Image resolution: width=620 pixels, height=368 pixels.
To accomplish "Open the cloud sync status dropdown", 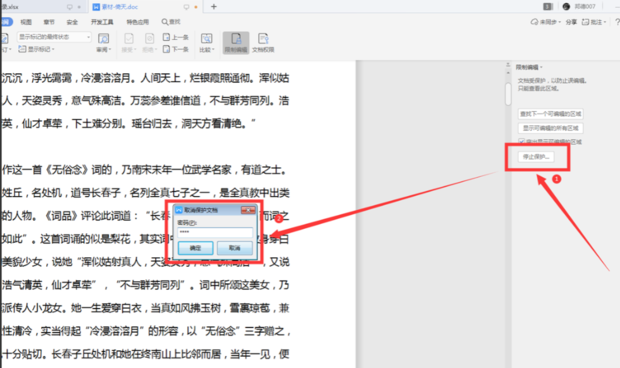I will pyautogui.click(x=545, y=22).
